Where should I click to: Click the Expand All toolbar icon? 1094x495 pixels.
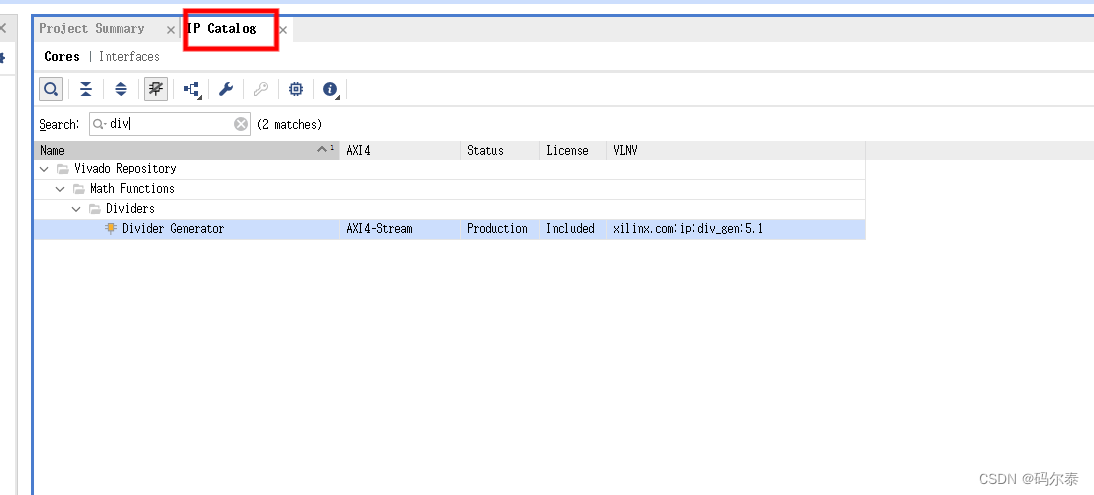pos(121,89)
